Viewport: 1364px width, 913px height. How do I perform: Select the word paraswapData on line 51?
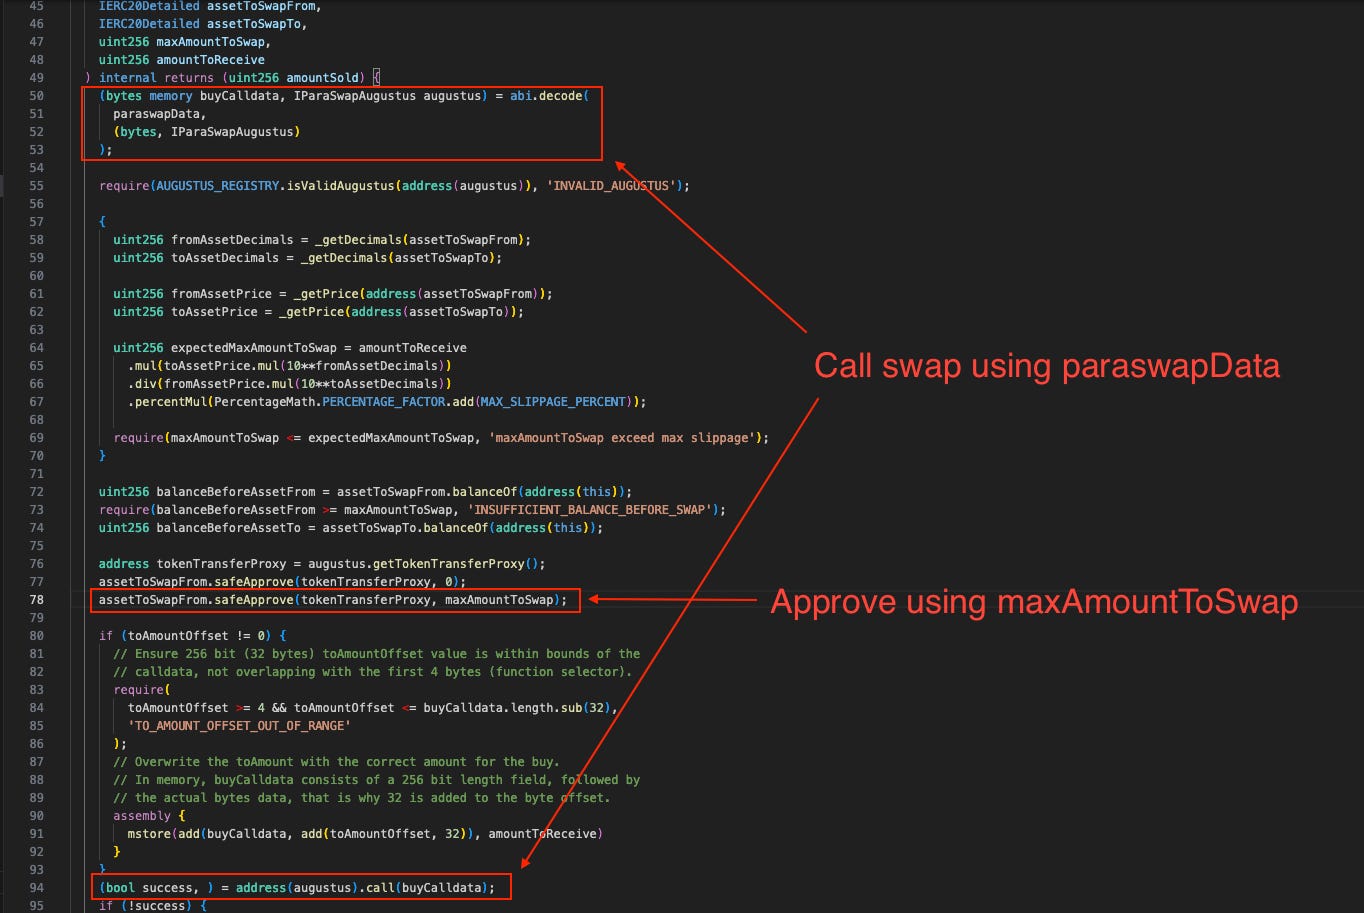[155, 113]
